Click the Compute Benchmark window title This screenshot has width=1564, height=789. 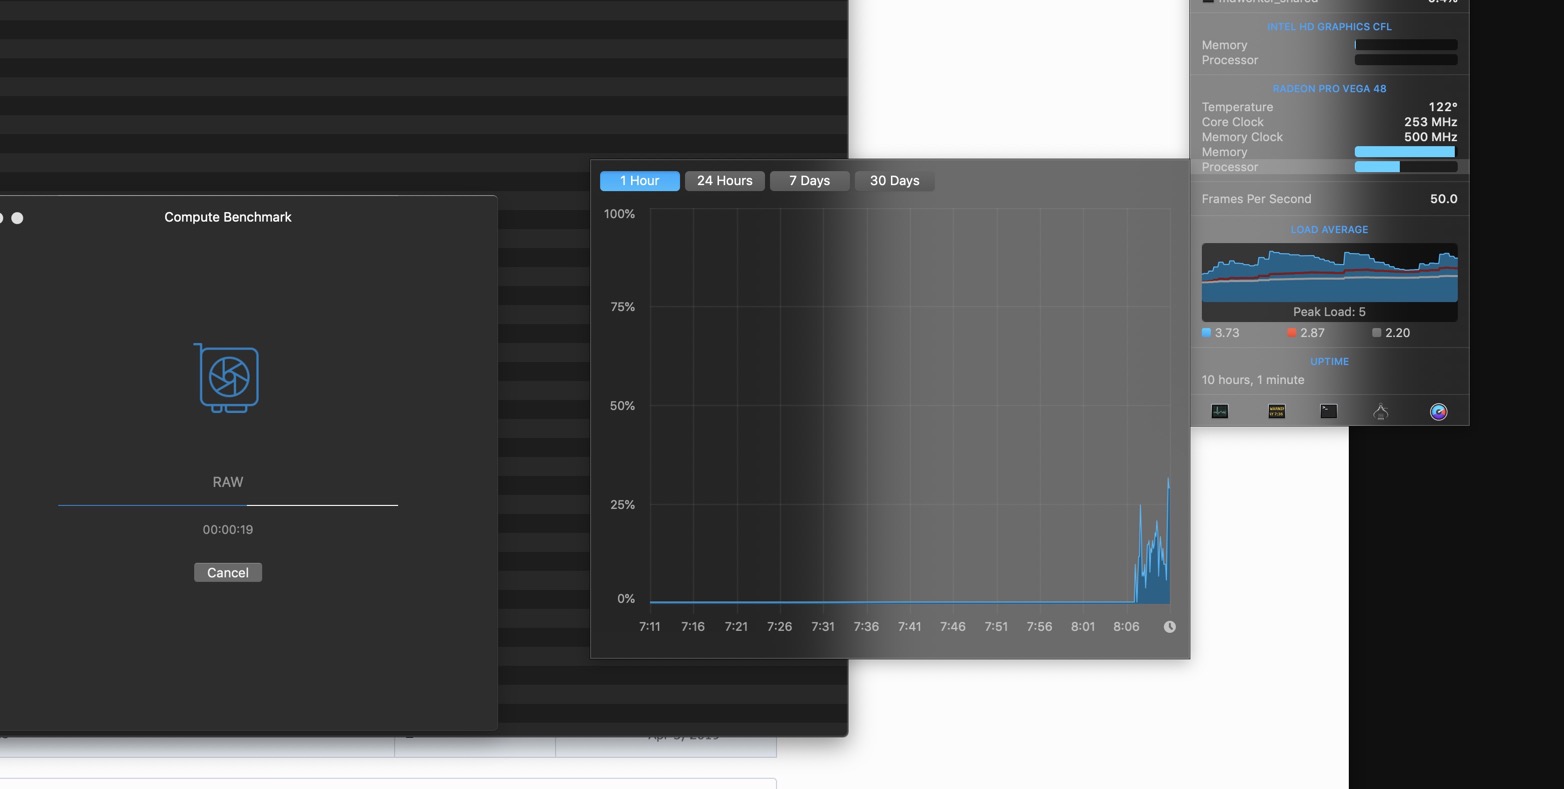[228, 217]
